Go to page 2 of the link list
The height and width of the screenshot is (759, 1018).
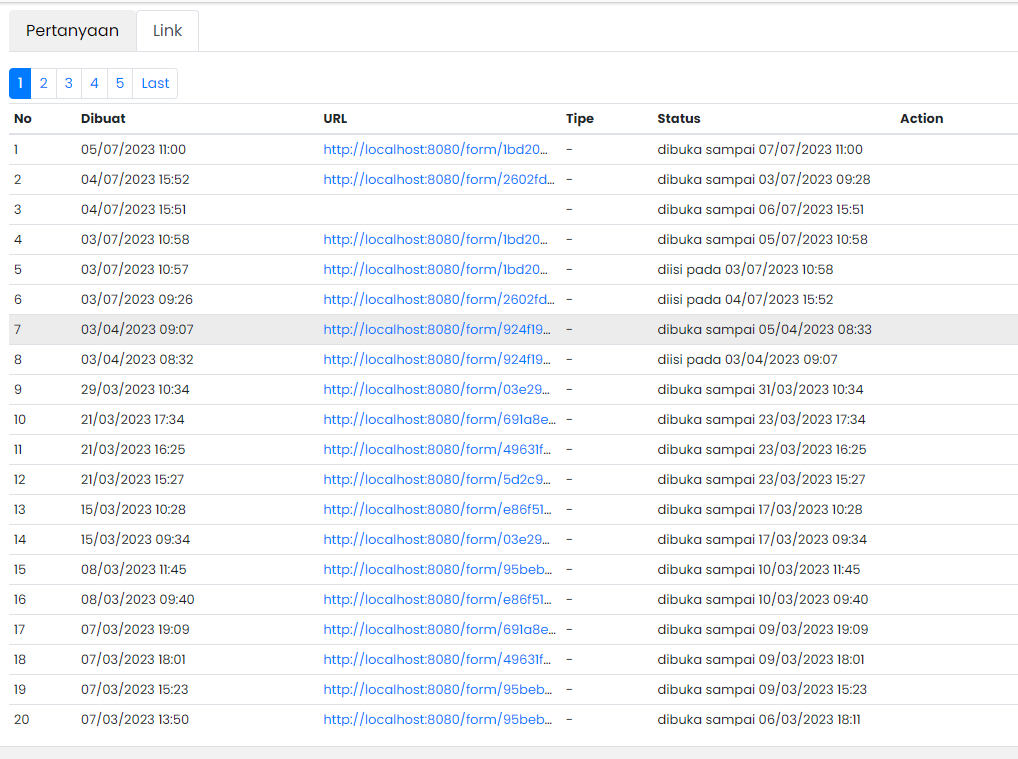coord(43,83)
